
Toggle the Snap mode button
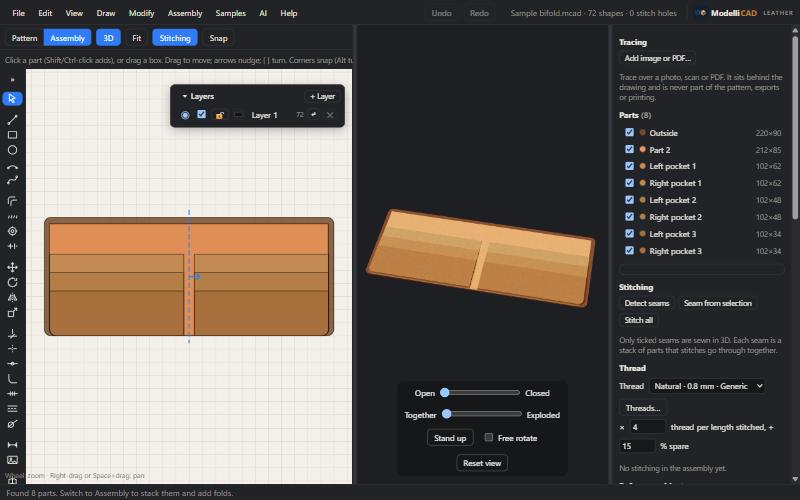tap(218, 38)
